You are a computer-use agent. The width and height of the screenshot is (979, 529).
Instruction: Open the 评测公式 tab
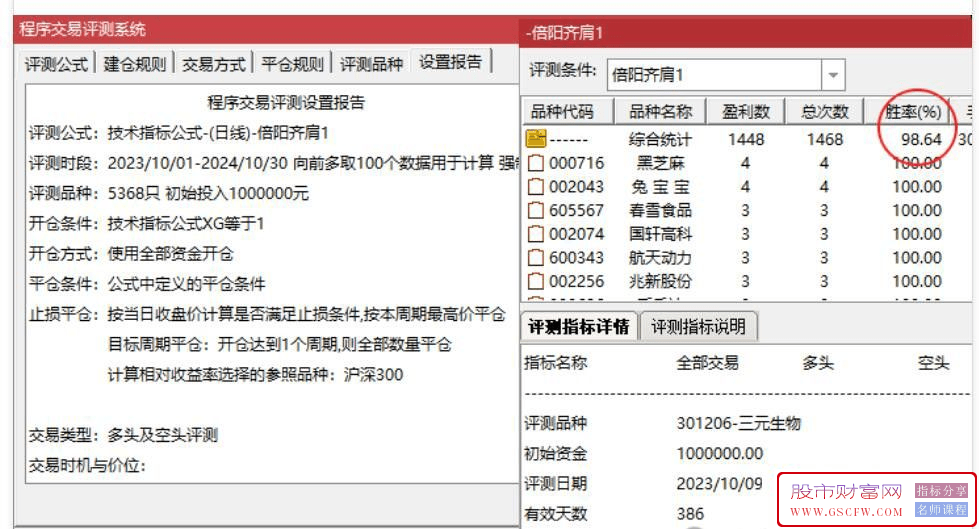[56, 64]
